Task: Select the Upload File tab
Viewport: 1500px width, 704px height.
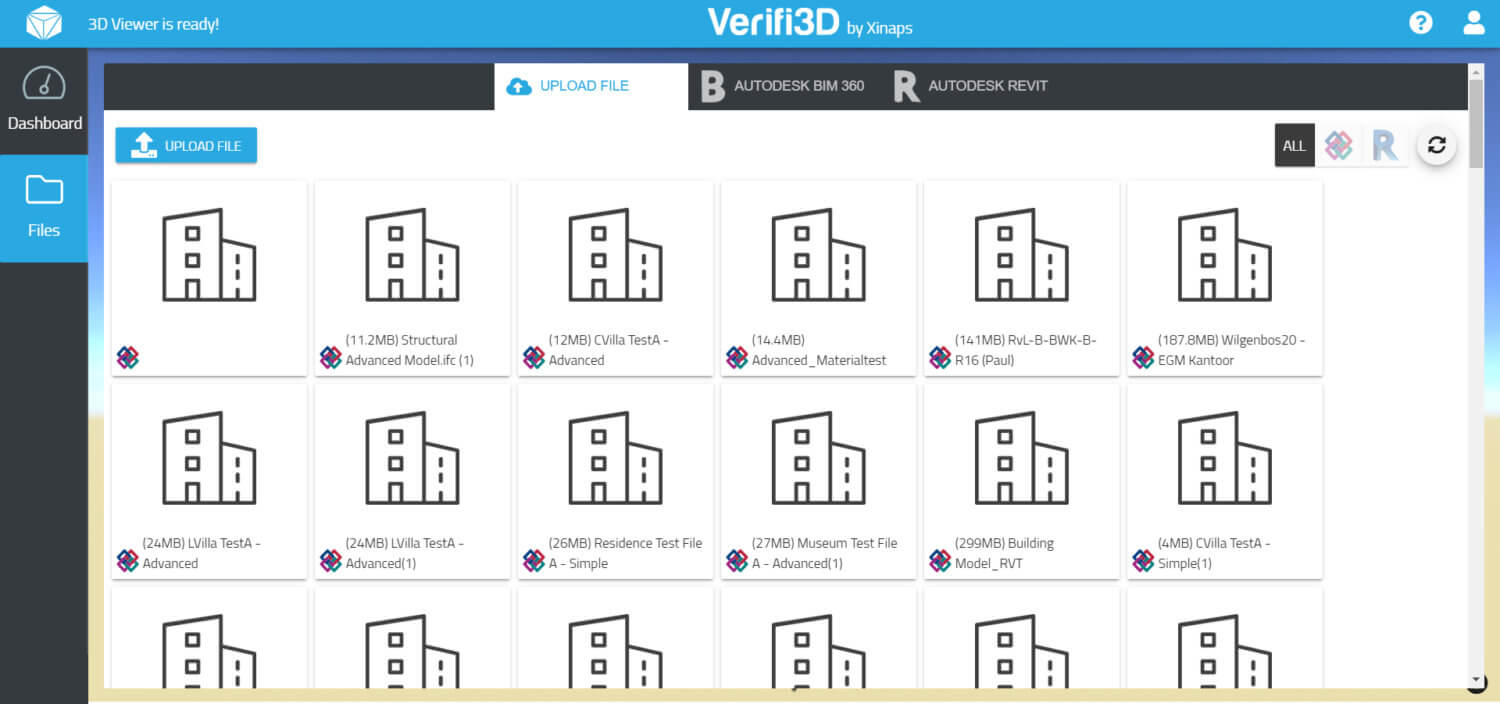Action: (570, 86)
